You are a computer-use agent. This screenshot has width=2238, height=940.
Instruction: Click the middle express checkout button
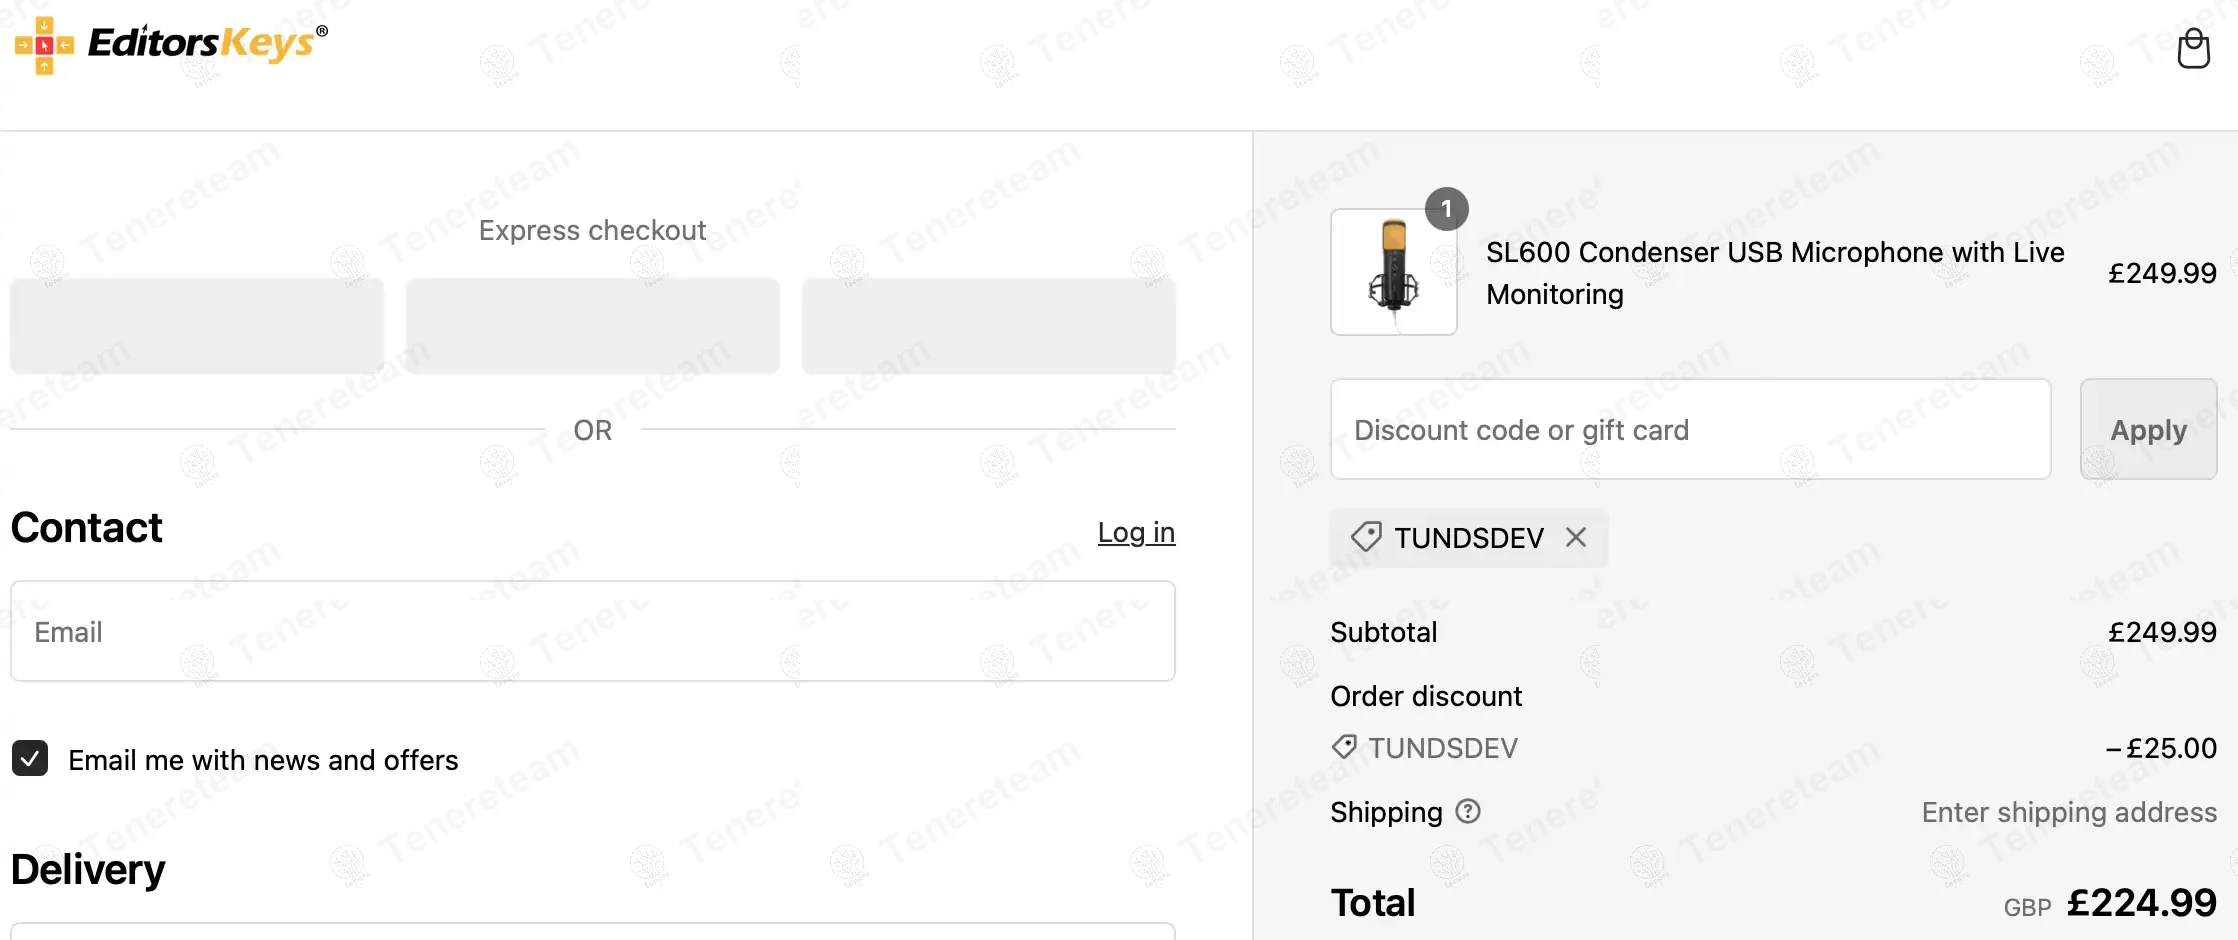coord(592,326)
